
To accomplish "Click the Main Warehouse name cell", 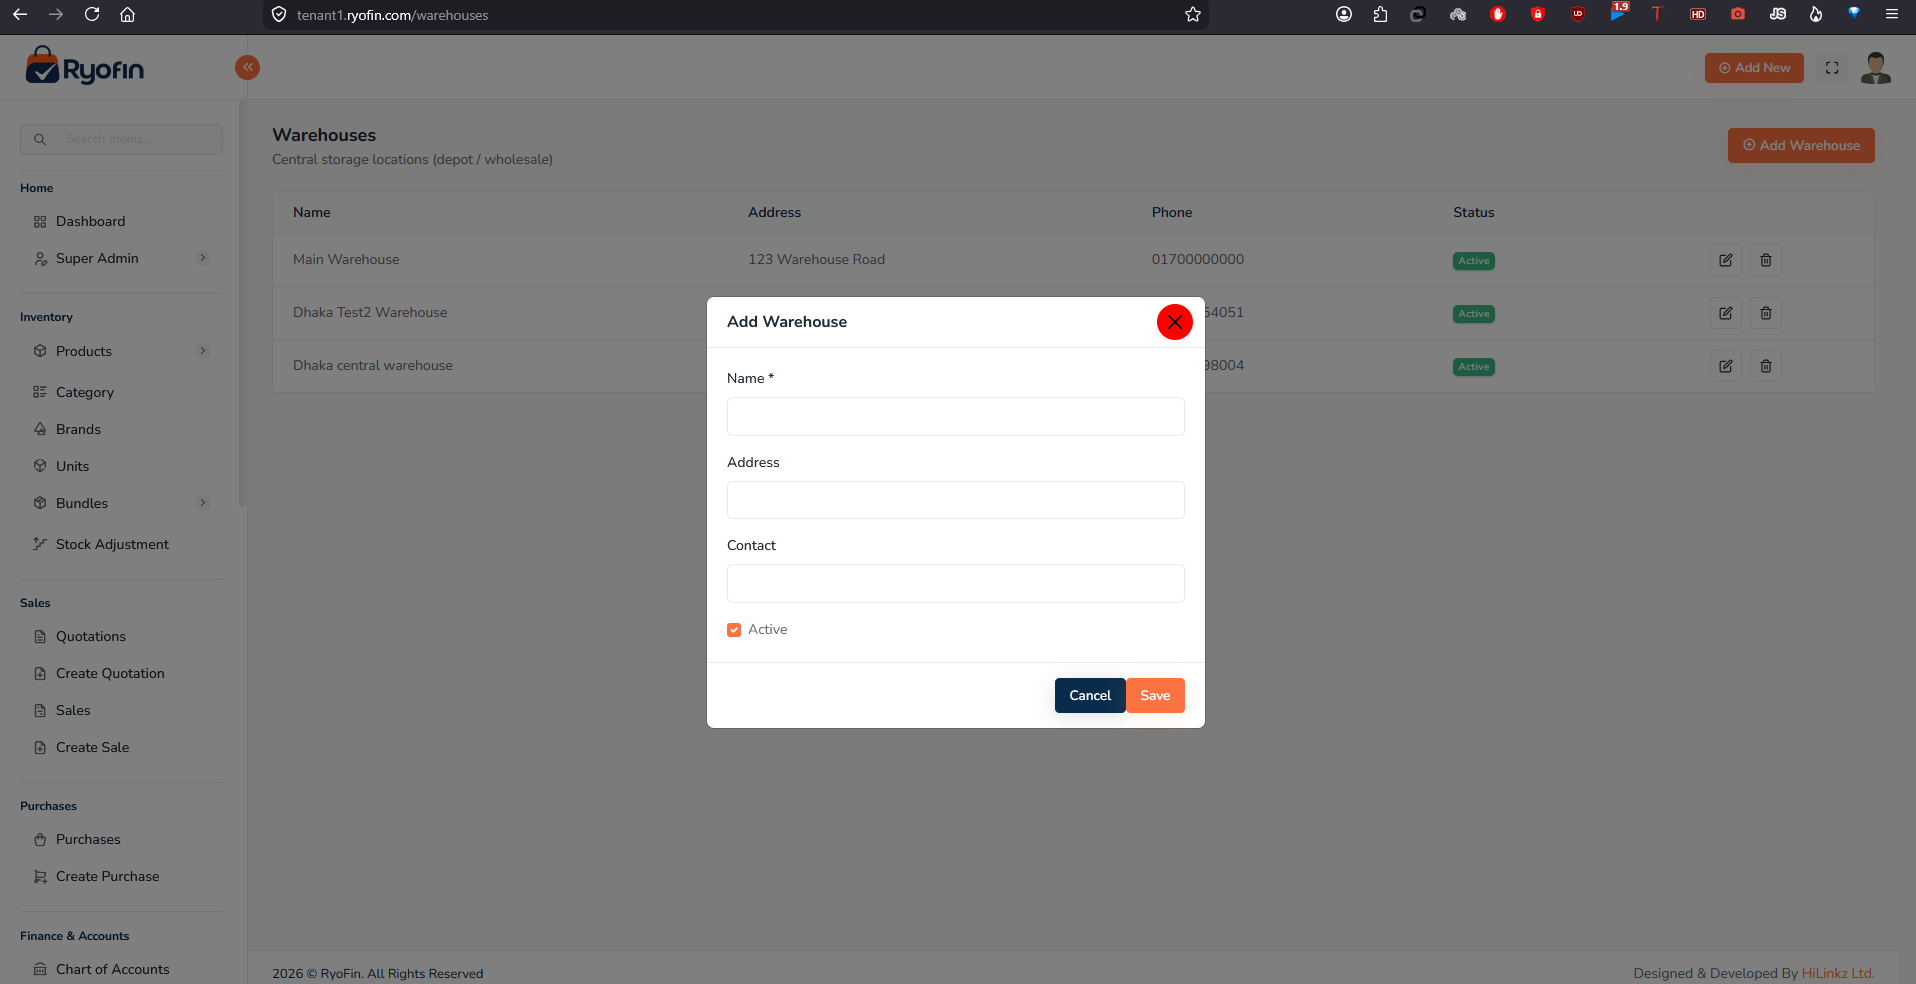I will (x=346, y=259).
